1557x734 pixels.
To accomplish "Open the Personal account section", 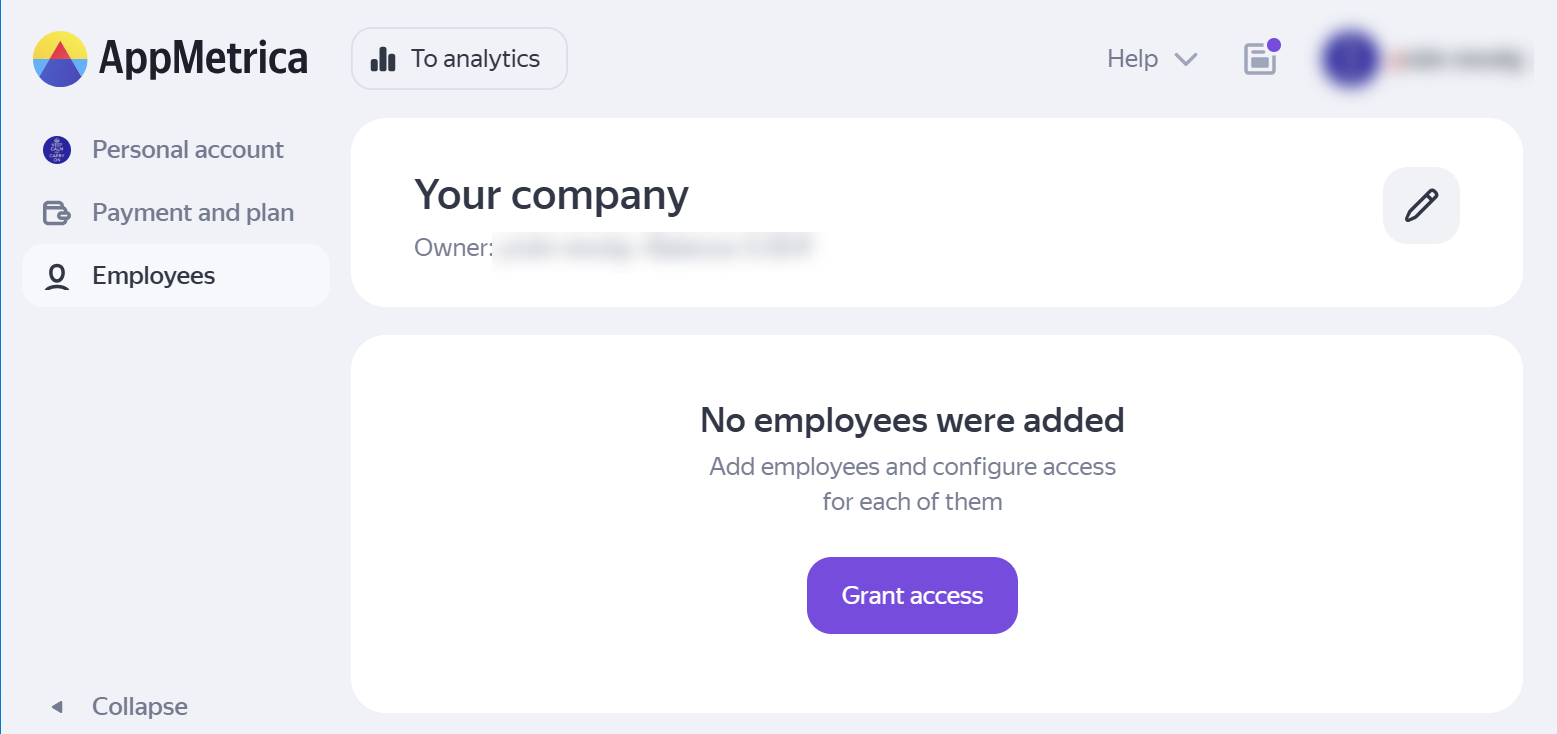I will [x=188, y=150].
